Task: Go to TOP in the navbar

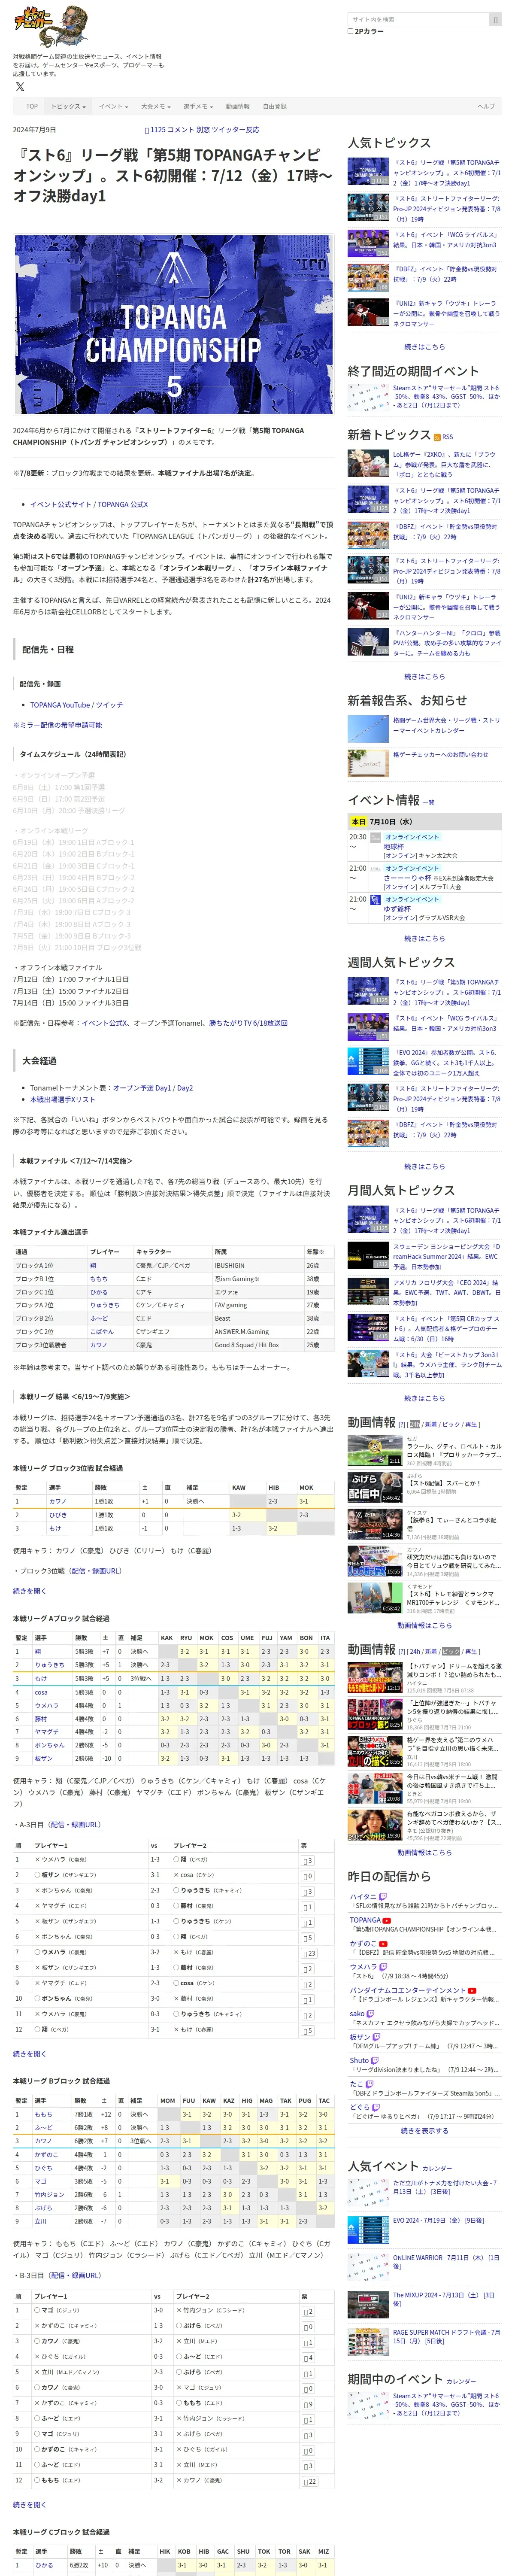Action: pyautogui.click(x=32, y=106)
